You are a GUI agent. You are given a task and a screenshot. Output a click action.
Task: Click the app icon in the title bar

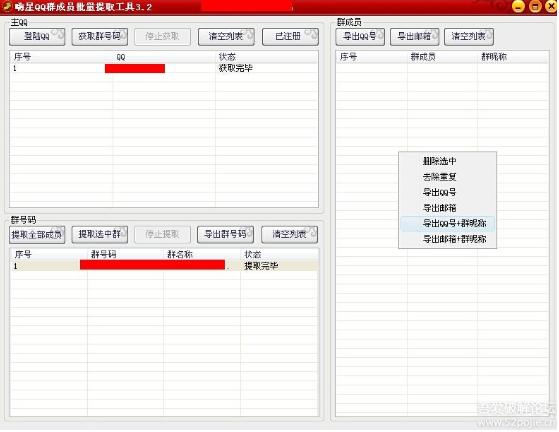pyautogui.click(x=7, y=6)
